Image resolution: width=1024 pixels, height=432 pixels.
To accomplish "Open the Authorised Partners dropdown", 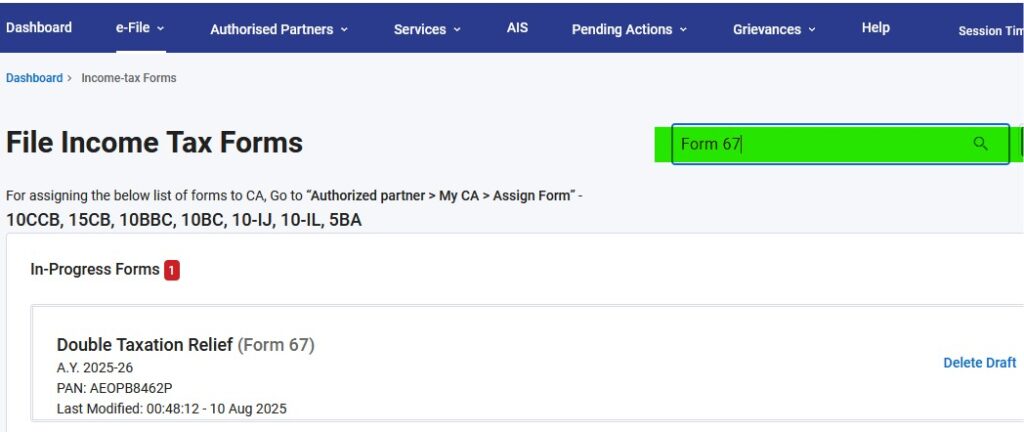I will coord(279,30).
